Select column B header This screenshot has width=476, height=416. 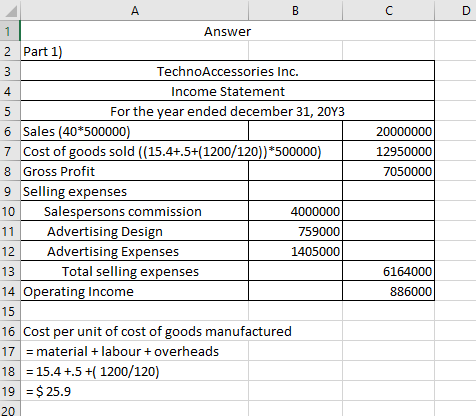[295, 10]
